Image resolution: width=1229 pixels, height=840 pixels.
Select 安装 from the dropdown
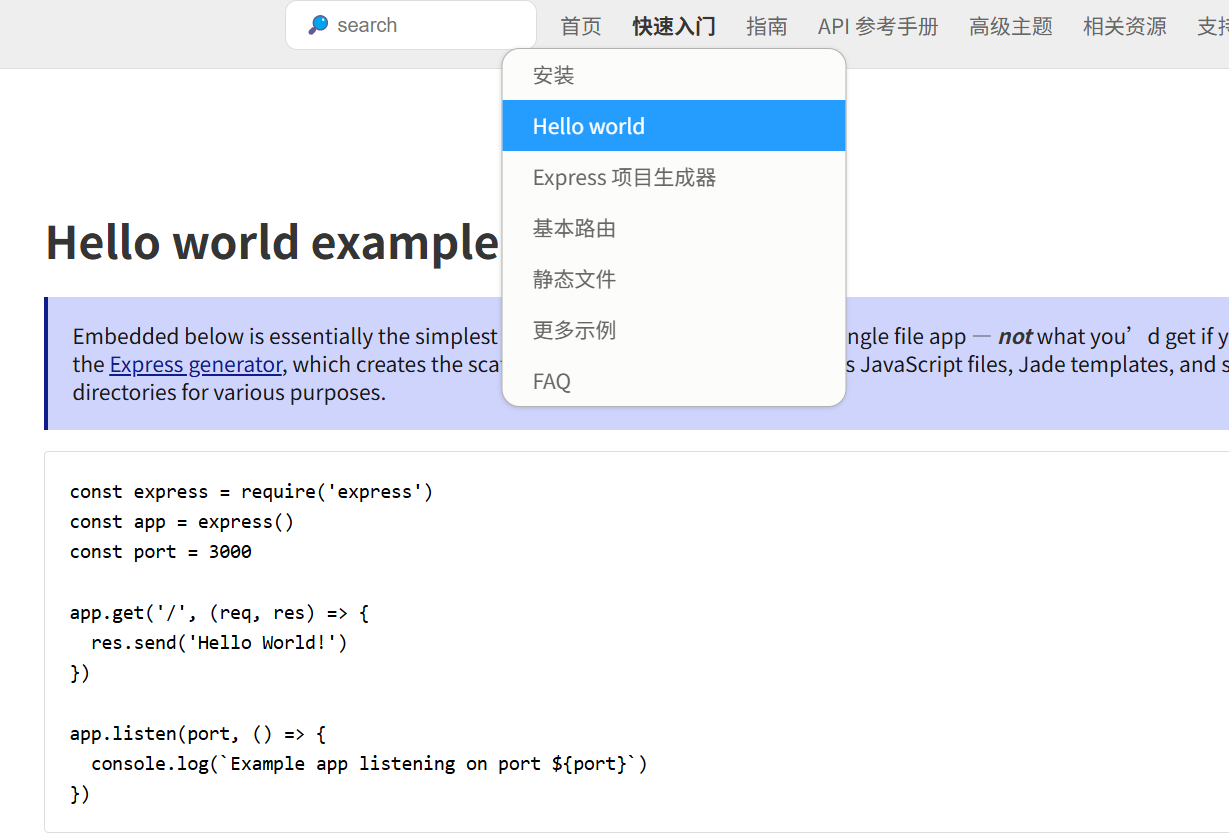pos(674,75)
